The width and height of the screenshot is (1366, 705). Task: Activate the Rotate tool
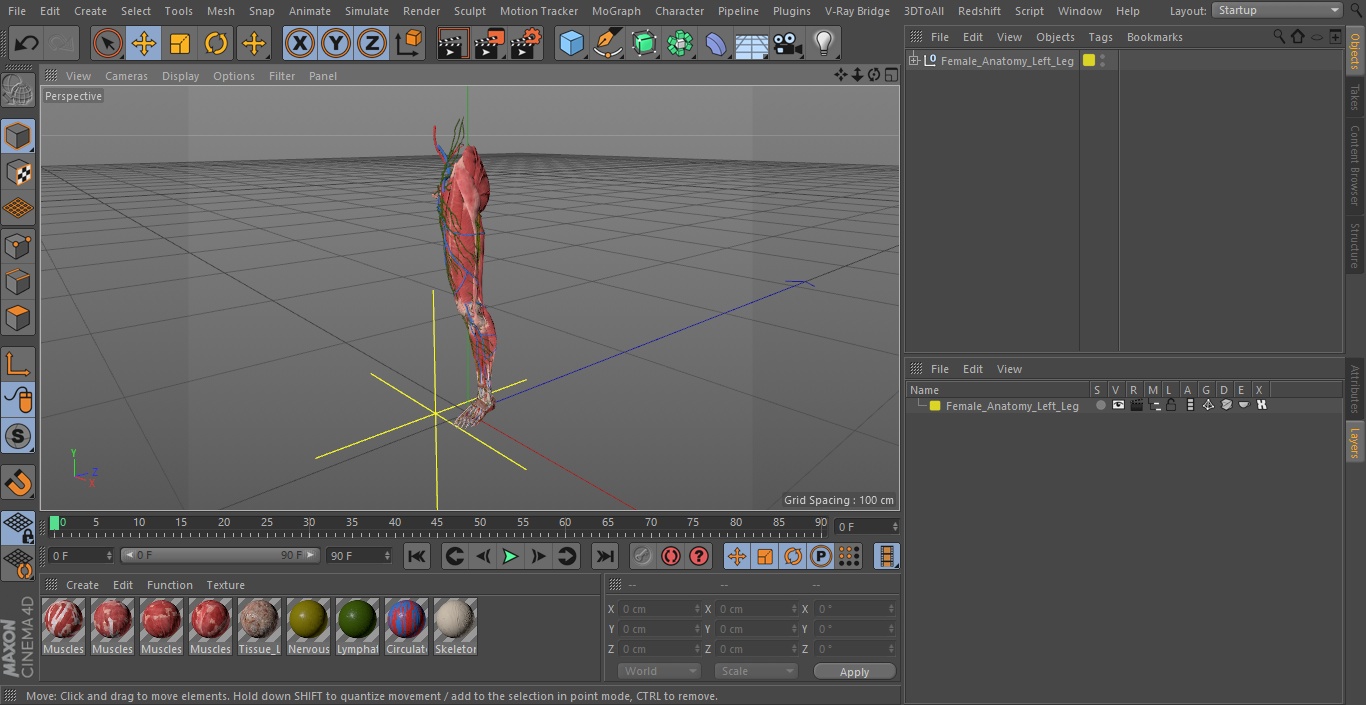tap(216, 43)
